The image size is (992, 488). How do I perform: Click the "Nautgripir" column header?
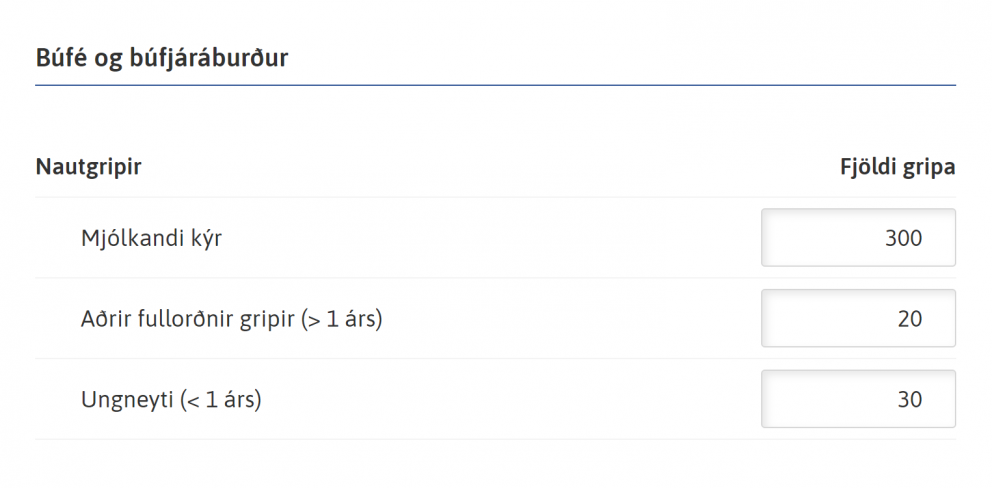[x=88, y=167]
